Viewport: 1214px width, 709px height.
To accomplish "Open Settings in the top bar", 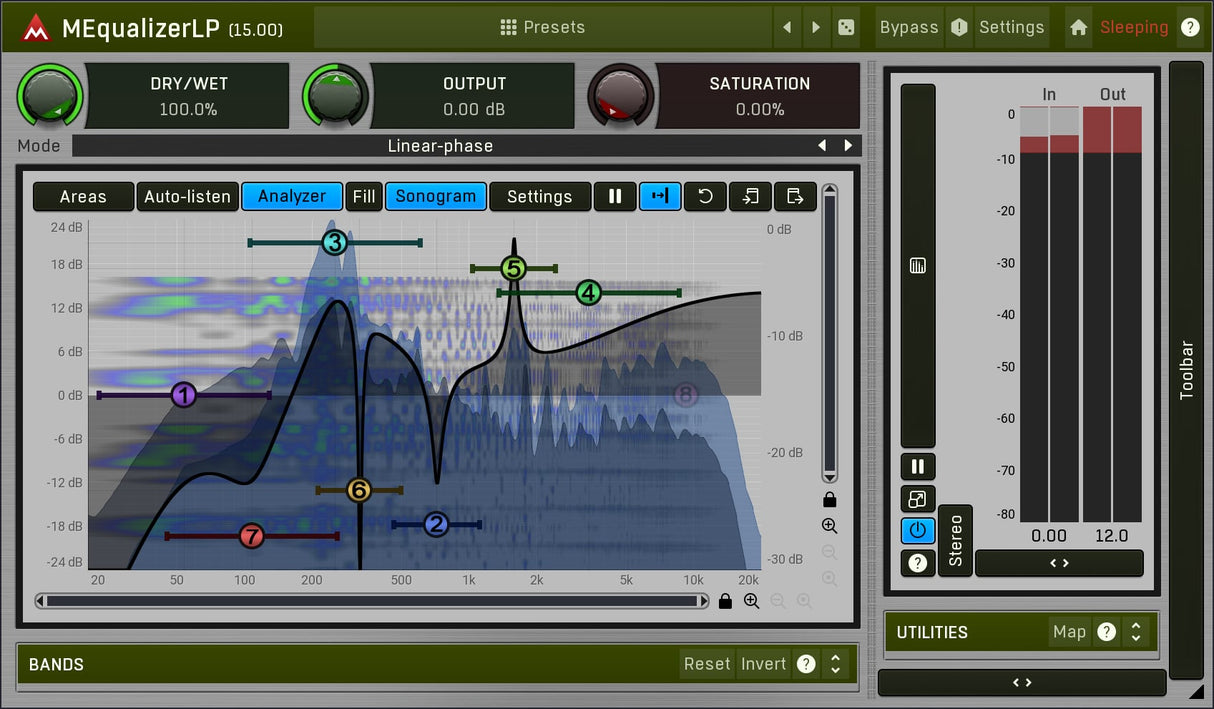I will (x=1011, y=28).
